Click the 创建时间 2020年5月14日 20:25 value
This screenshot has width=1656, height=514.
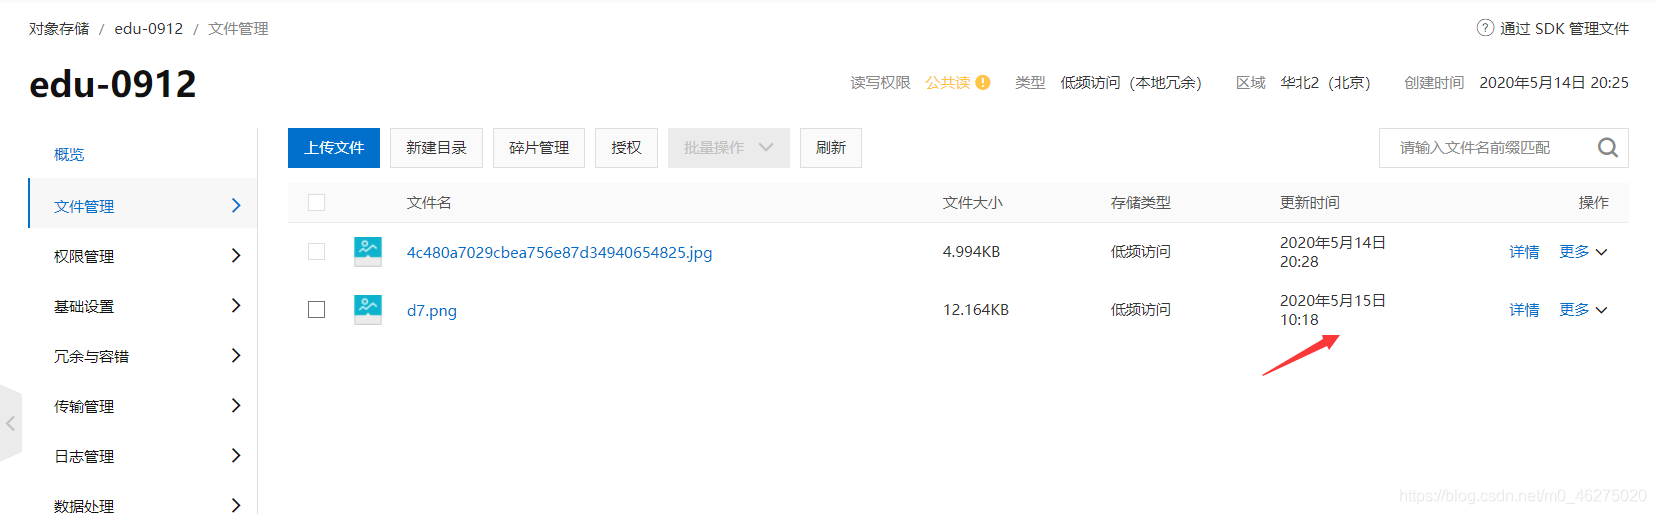click(x=1554, y=82)
